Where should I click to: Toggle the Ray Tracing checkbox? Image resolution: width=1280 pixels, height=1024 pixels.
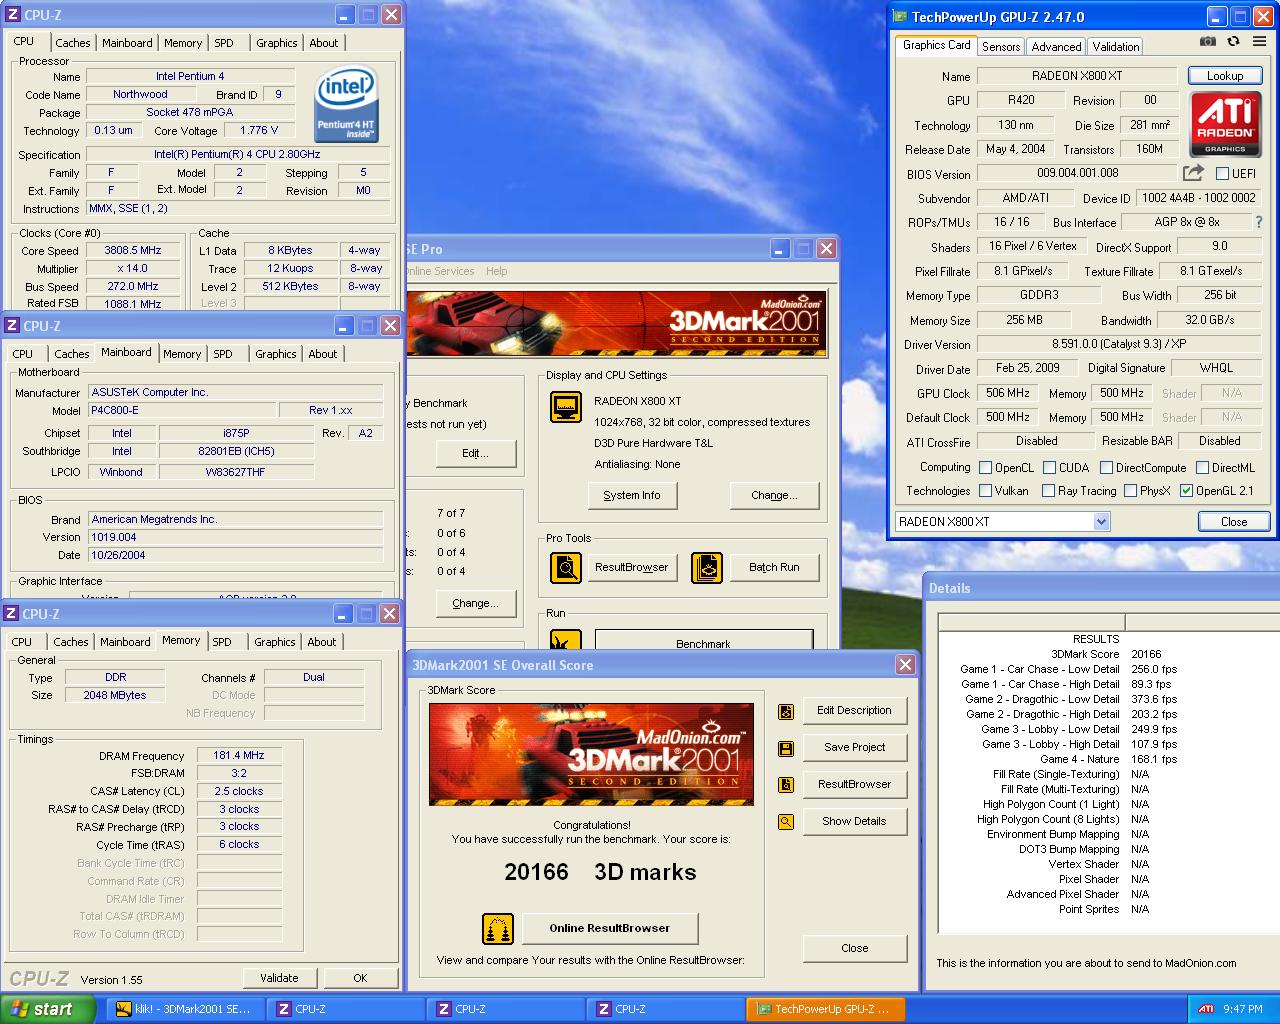1048,491
